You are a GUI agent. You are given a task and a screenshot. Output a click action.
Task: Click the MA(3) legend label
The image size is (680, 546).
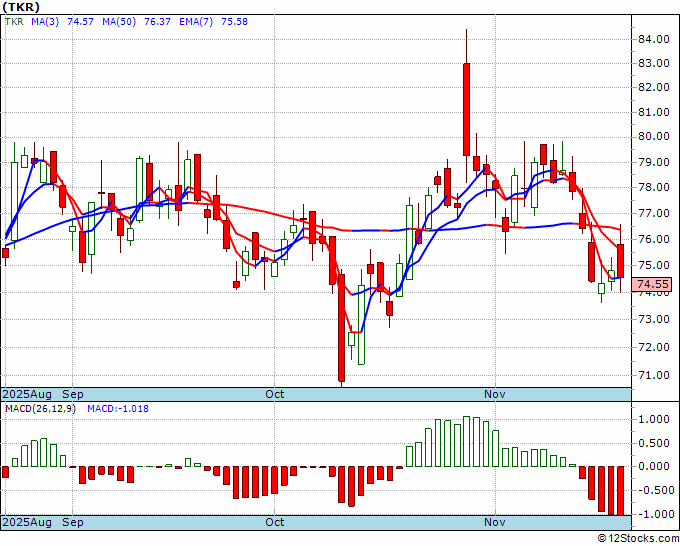click(x=45, y=22)
